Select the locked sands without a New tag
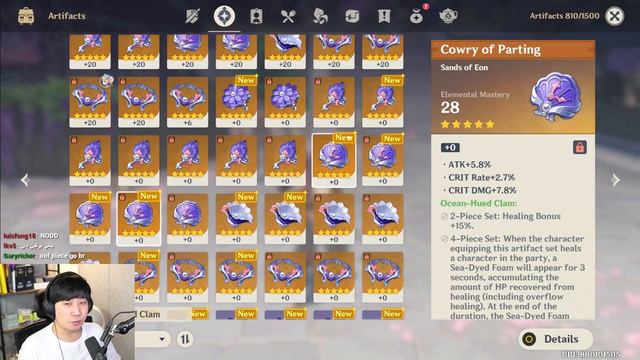Image resolution: width=640 pixels, height=360 pixels. click(187, 219)
